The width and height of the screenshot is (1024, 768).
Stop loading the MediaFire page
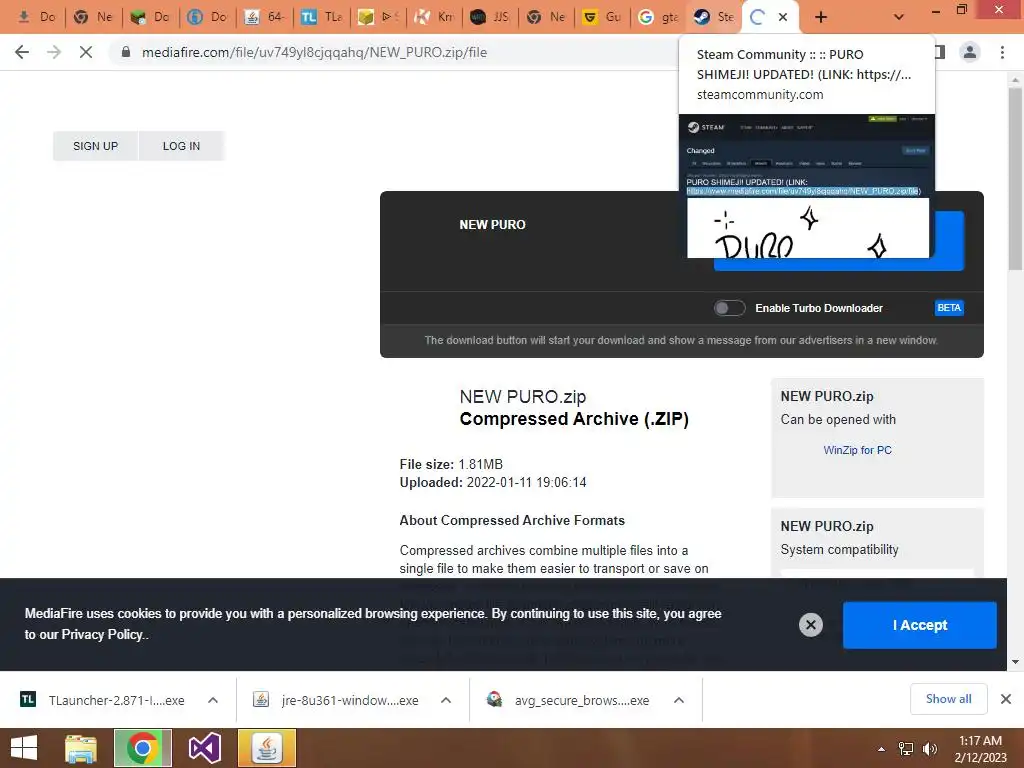point(86,52)
